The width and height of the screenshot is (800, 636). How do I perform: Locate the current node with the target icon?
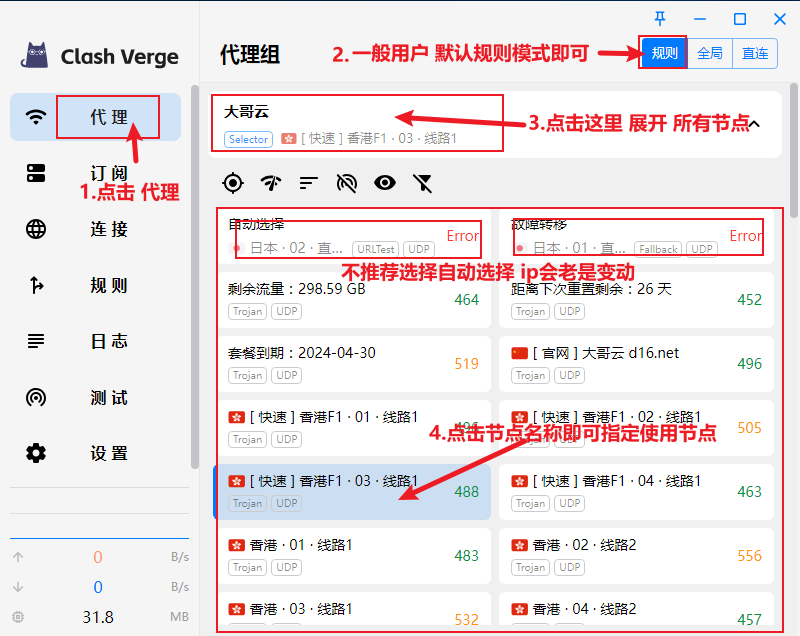233,182
